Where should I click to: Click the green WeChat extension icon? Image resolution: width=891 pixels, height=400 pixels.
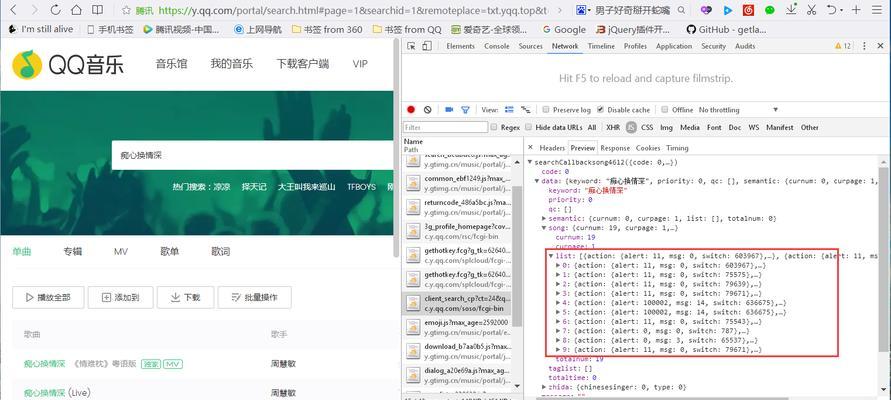[x=769, y=10]
